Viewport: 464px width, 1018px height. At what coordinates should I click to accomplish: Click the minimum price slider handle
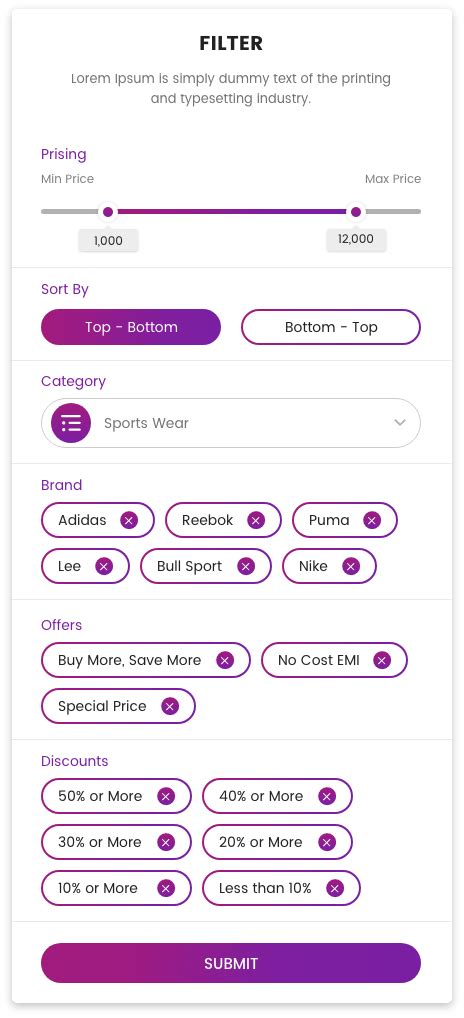(108, 212)
